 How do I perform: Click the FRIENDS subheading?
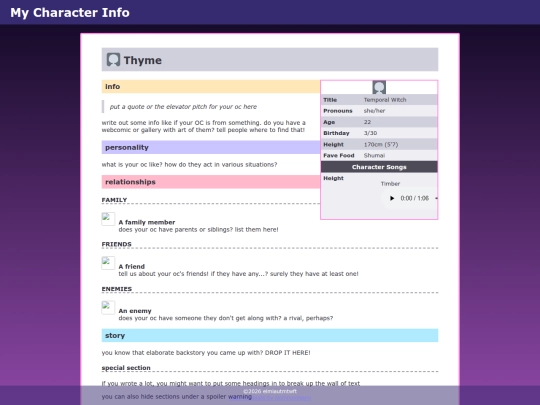click(116, 244)
